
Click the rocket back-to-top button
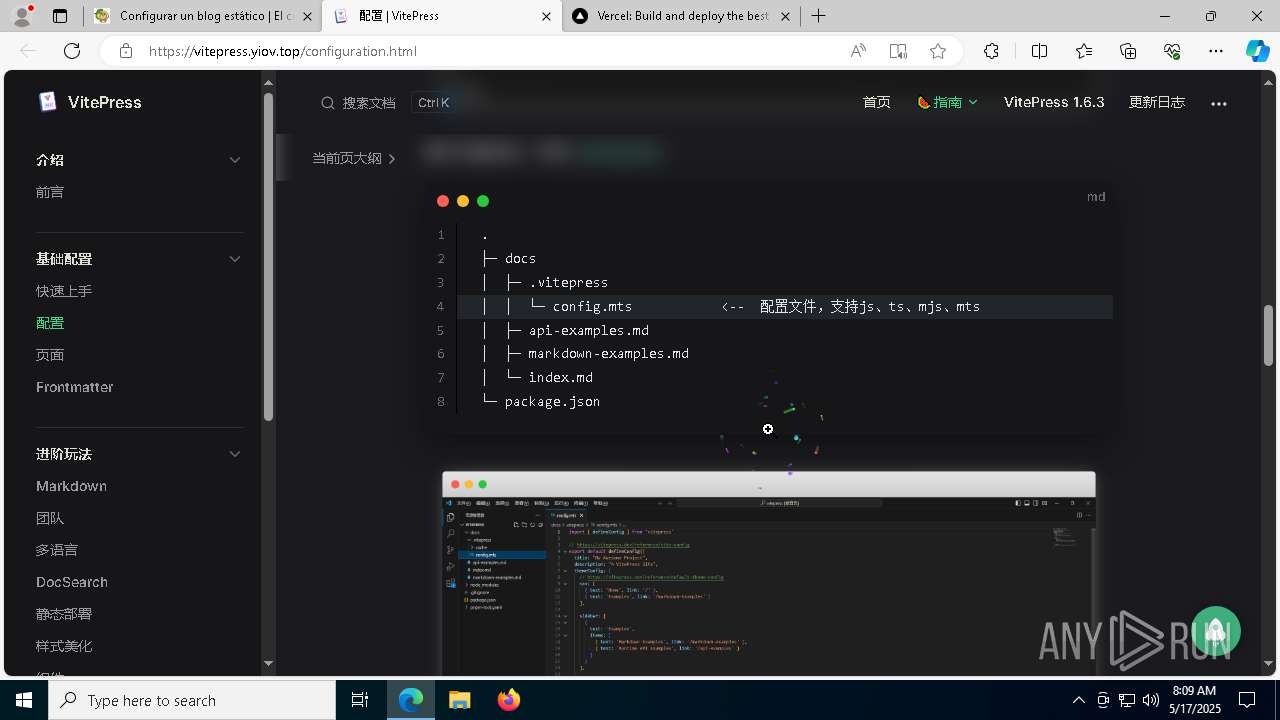(1216, 631)
